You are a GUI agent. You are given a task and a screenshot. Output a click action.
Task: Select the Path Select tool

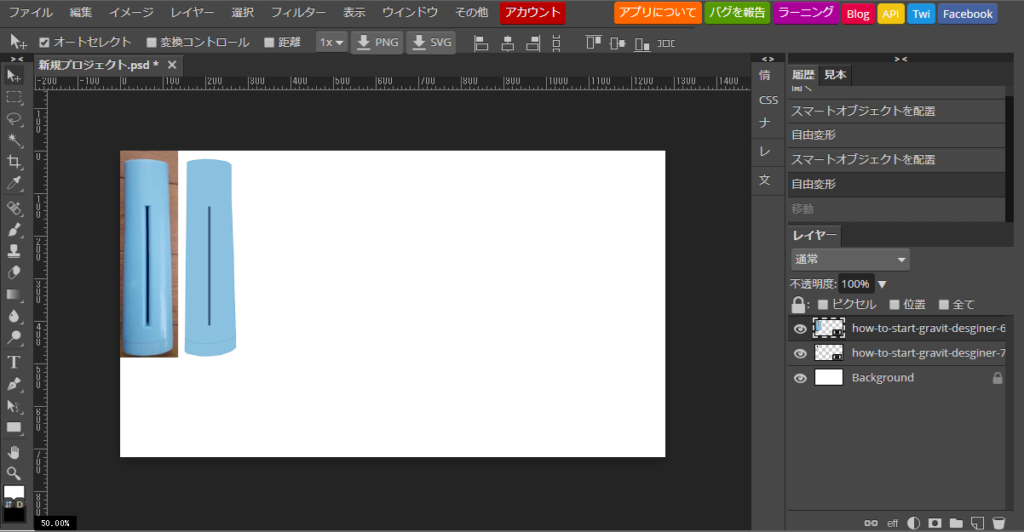pos(14,406)
